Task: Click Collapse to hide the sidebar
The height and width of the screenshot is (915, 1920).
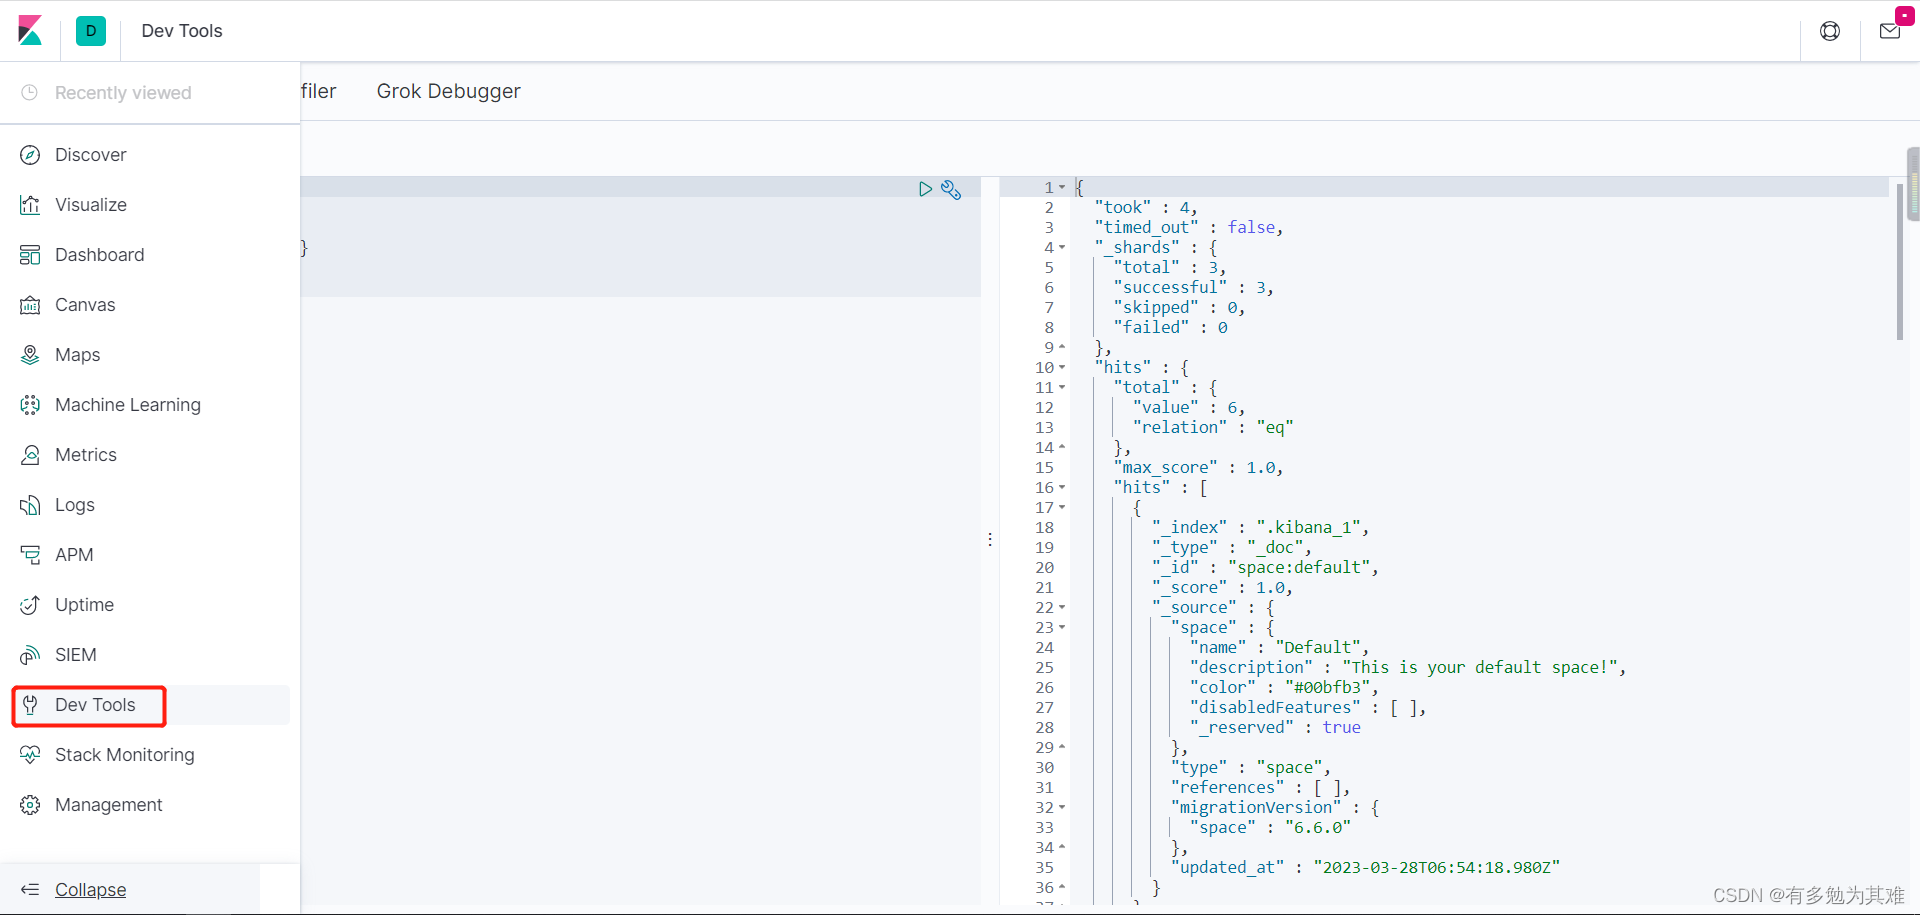Action: click(x=91, y=889)
